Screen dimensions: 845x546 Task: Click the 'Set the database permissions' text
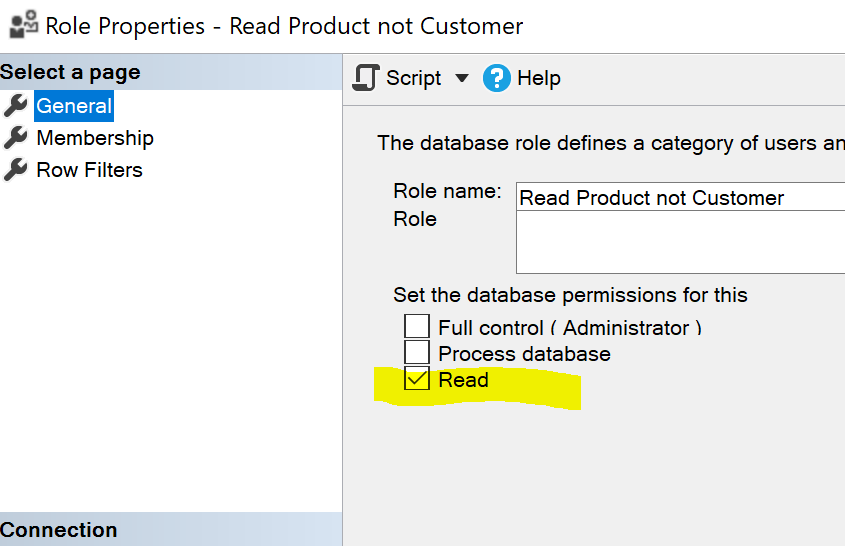tap(570, 295)
